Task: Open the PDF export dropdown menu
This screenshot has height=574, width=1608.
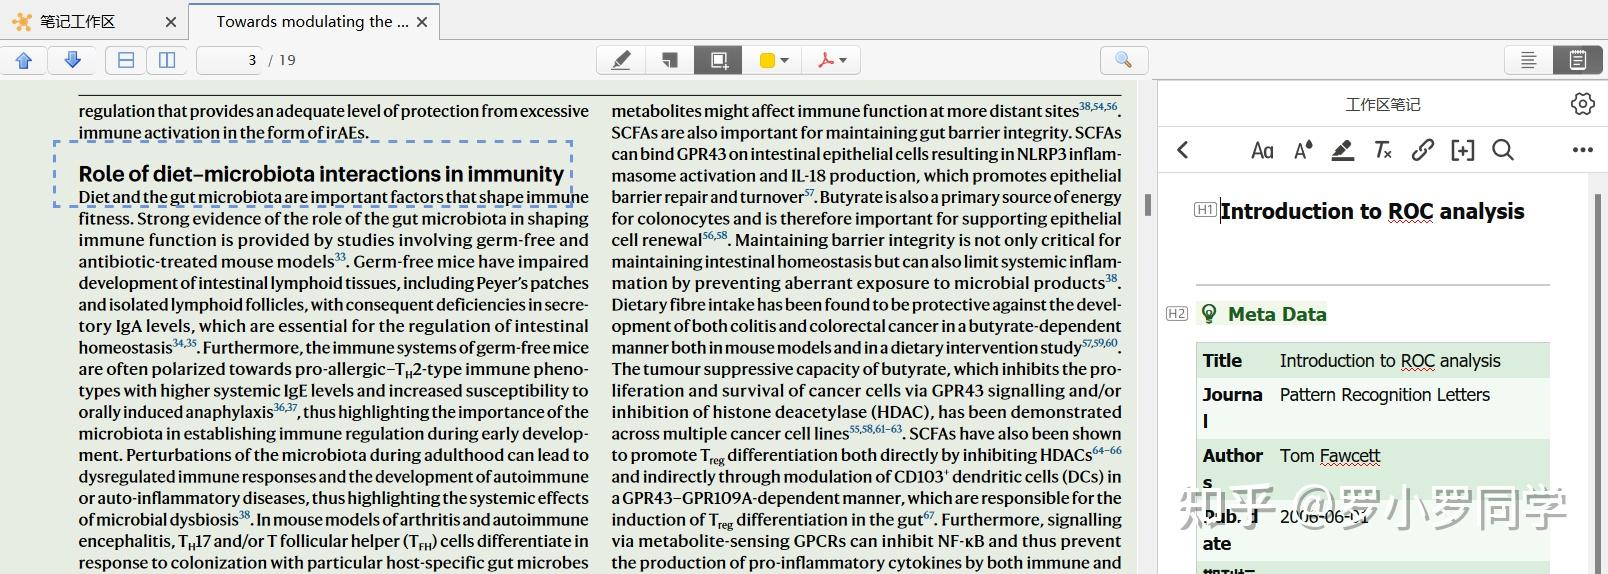Action: pos(832,60)
